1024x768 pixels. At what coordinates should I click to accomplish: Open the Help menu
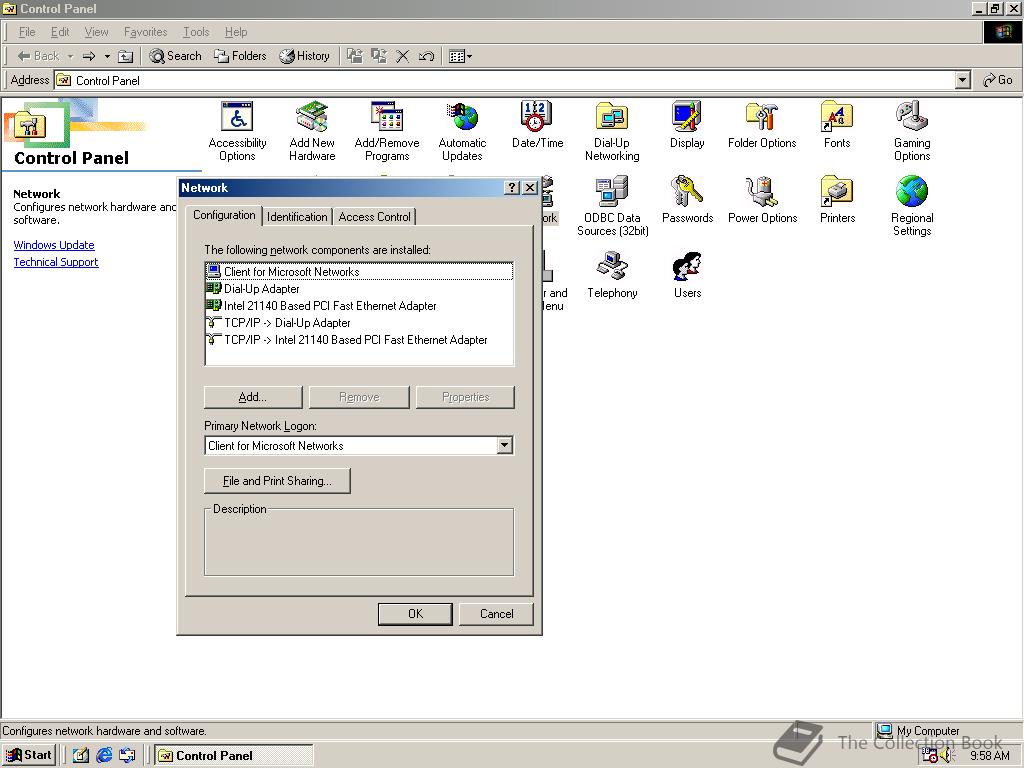pos(236,32)
